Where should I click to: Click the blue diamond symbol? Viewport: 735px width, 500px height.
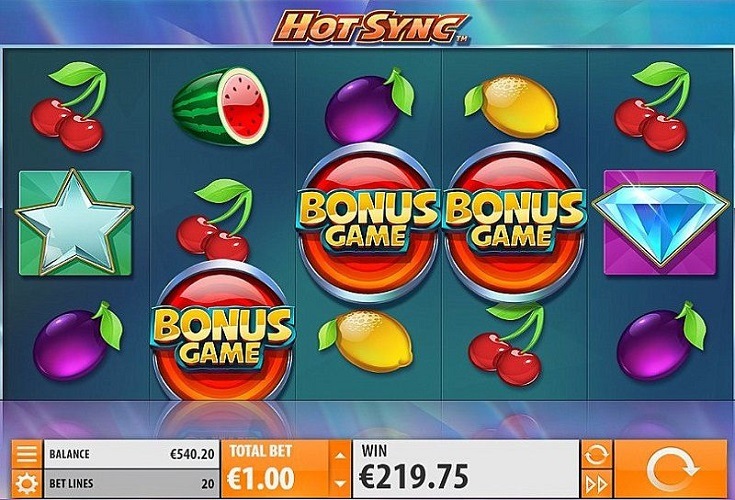click(x=660, y=223)
